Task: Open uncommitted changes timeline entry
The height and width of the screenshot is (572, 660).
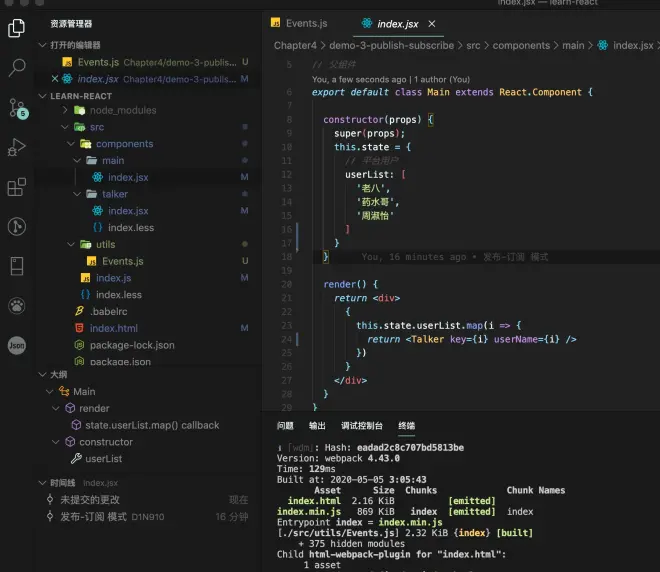Action: pyautogui.click(x=147, y=500)
